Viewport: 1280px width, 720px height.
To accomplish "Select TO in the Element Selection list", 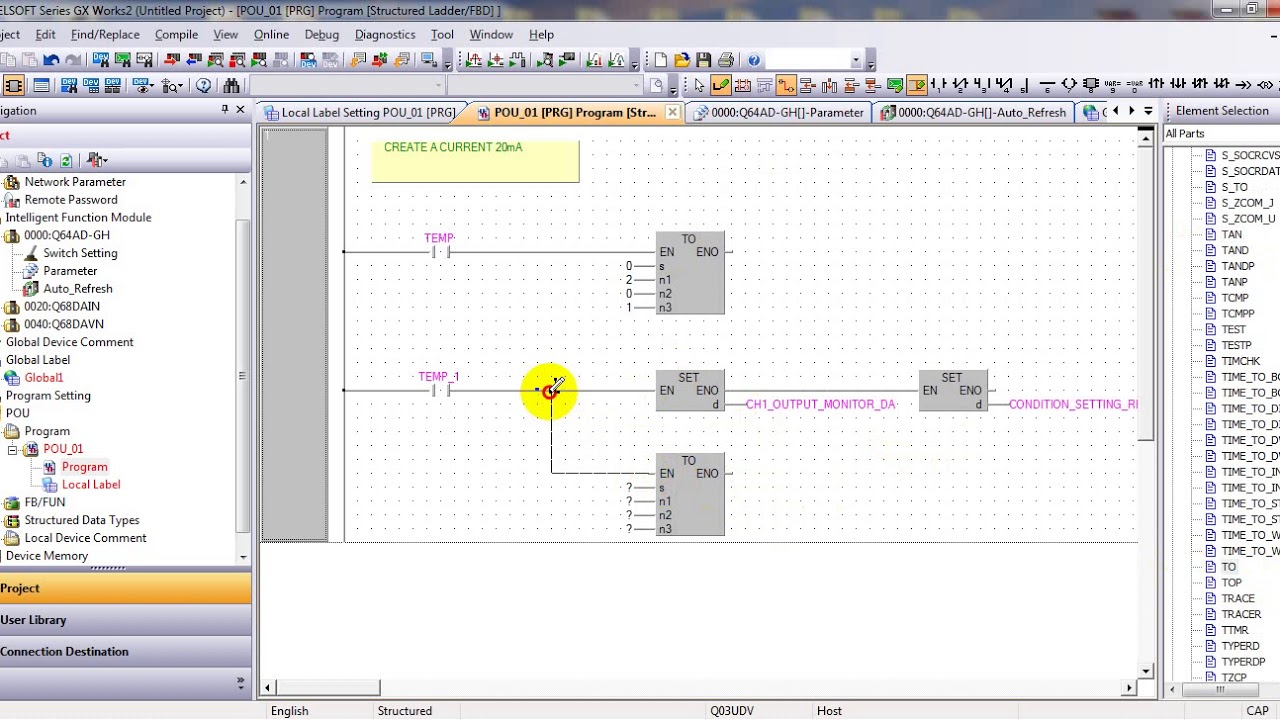I will click(1229, 567).
